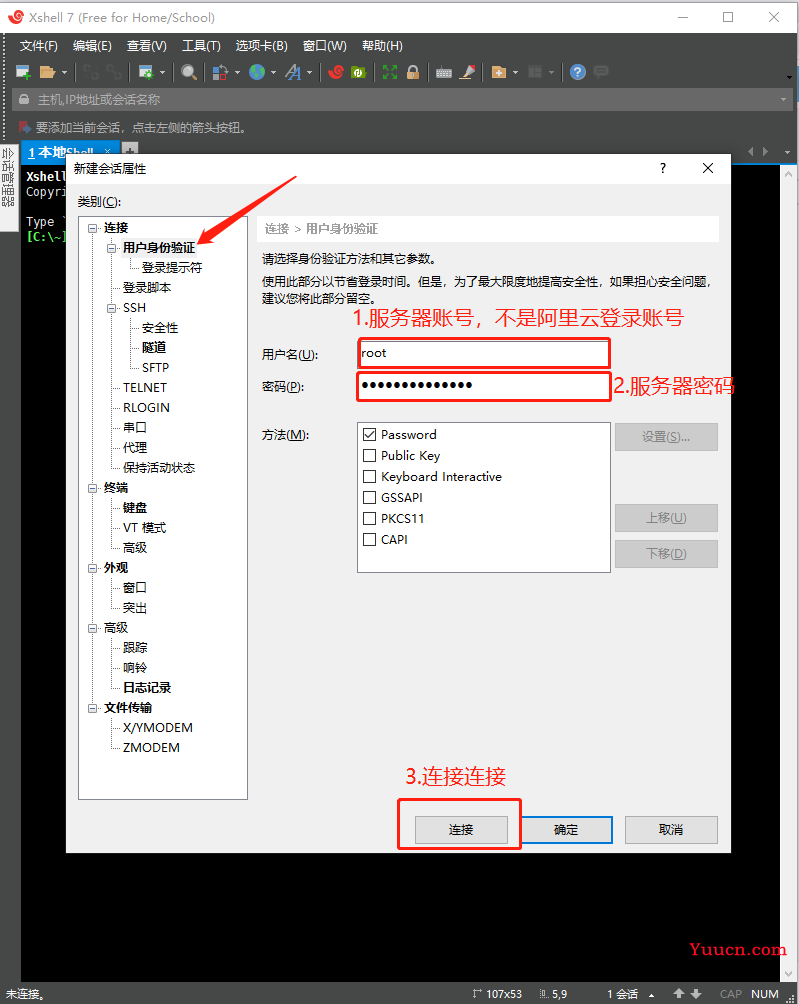Open the 查看(V) menu
Viewport: 799px width, 1004px height.
(147, 46)
